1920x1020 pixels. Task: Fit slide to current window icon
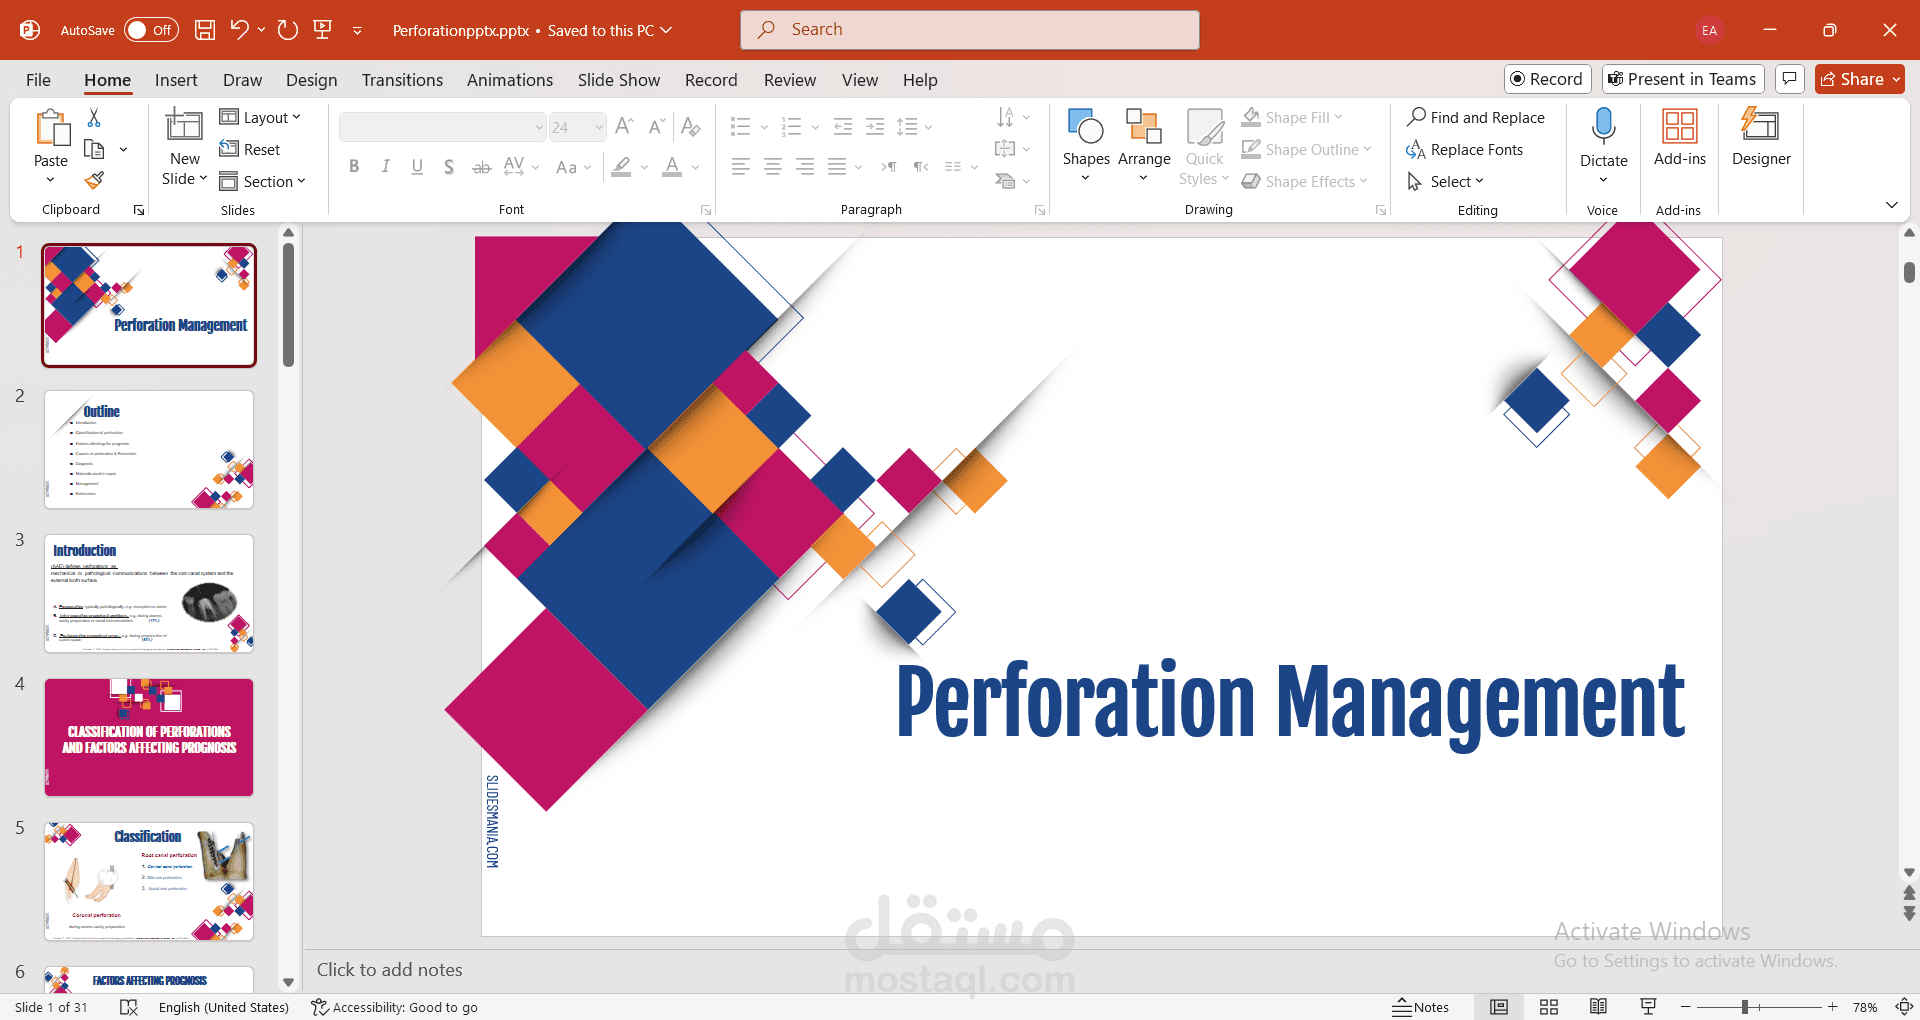tap(1905, 1007)
